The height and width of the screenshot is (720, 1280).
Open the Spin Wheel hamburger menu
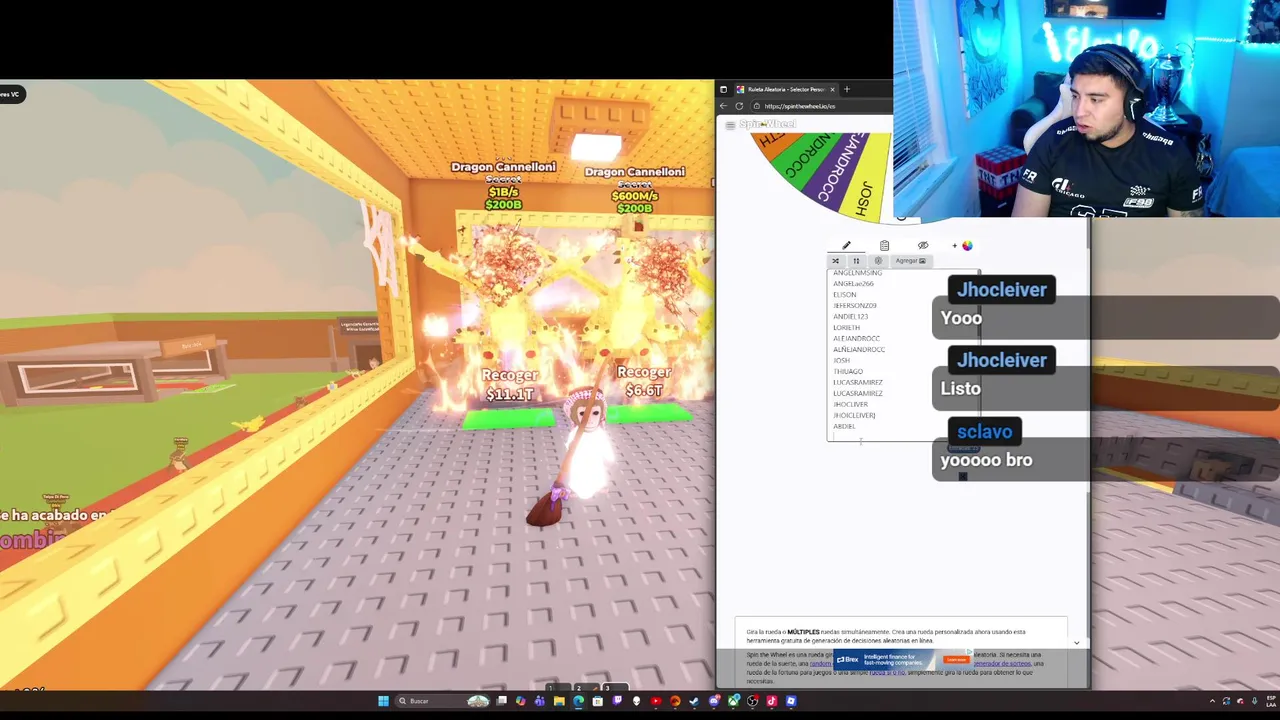pyautogui.click(x=730, y=125)
